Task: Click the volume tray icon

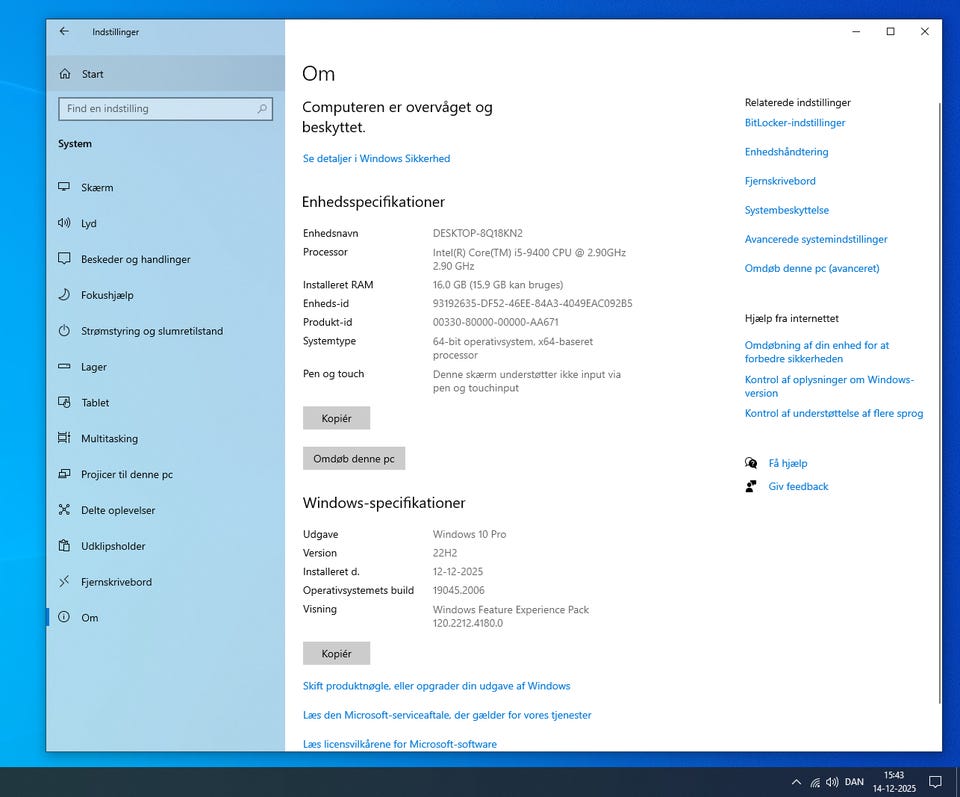Action: (831, 782)
